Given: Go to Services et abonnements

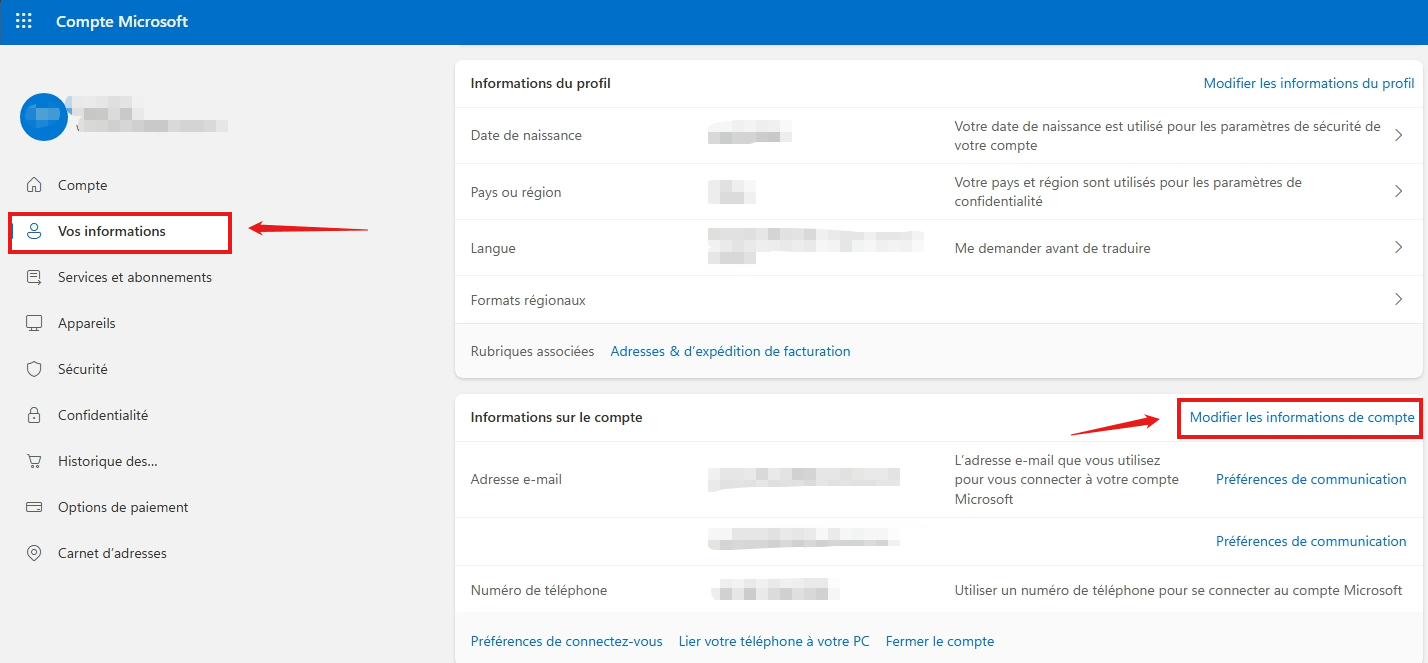Looking at the screenshot, I should (135, 277).
